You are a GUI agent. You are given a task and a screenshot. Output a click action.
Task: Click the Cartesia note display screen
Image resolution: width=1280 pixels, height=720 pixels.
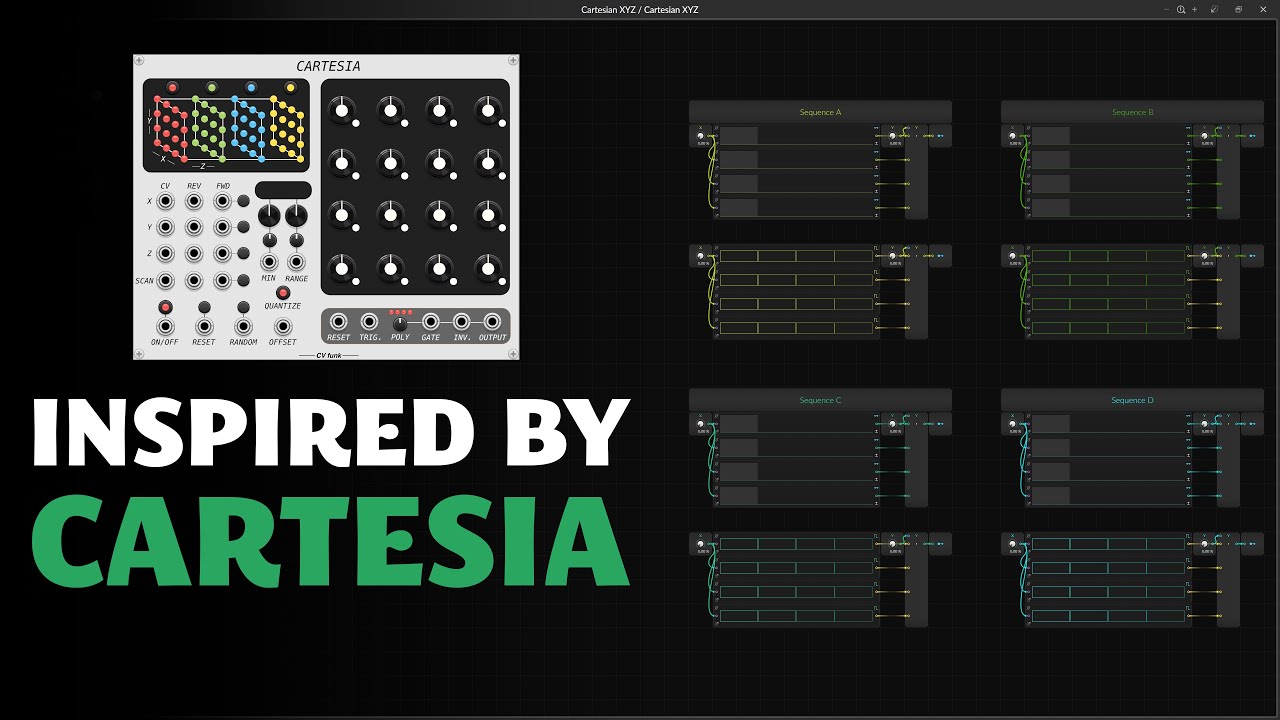283,190
